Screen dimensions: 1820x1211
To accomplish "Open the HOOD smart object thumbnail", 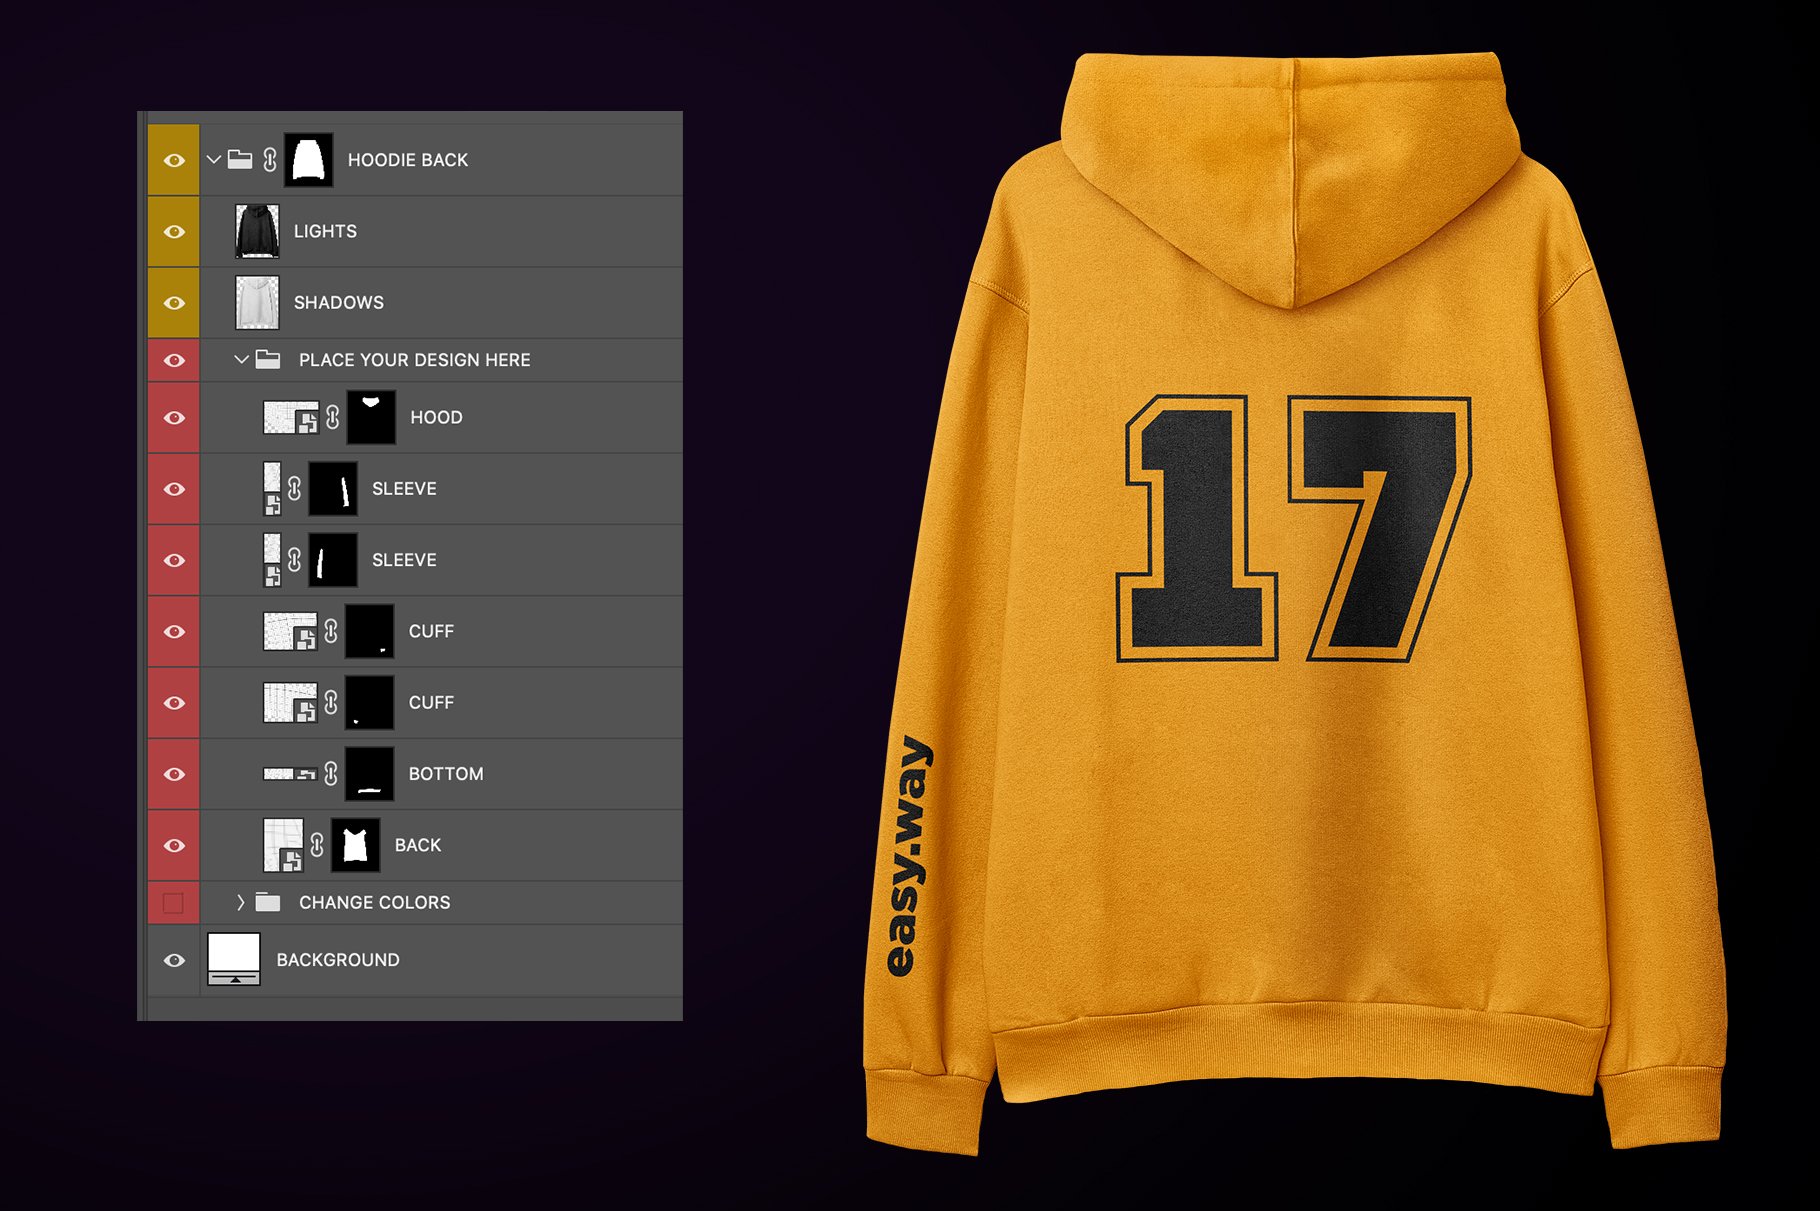I will [291, 417].
